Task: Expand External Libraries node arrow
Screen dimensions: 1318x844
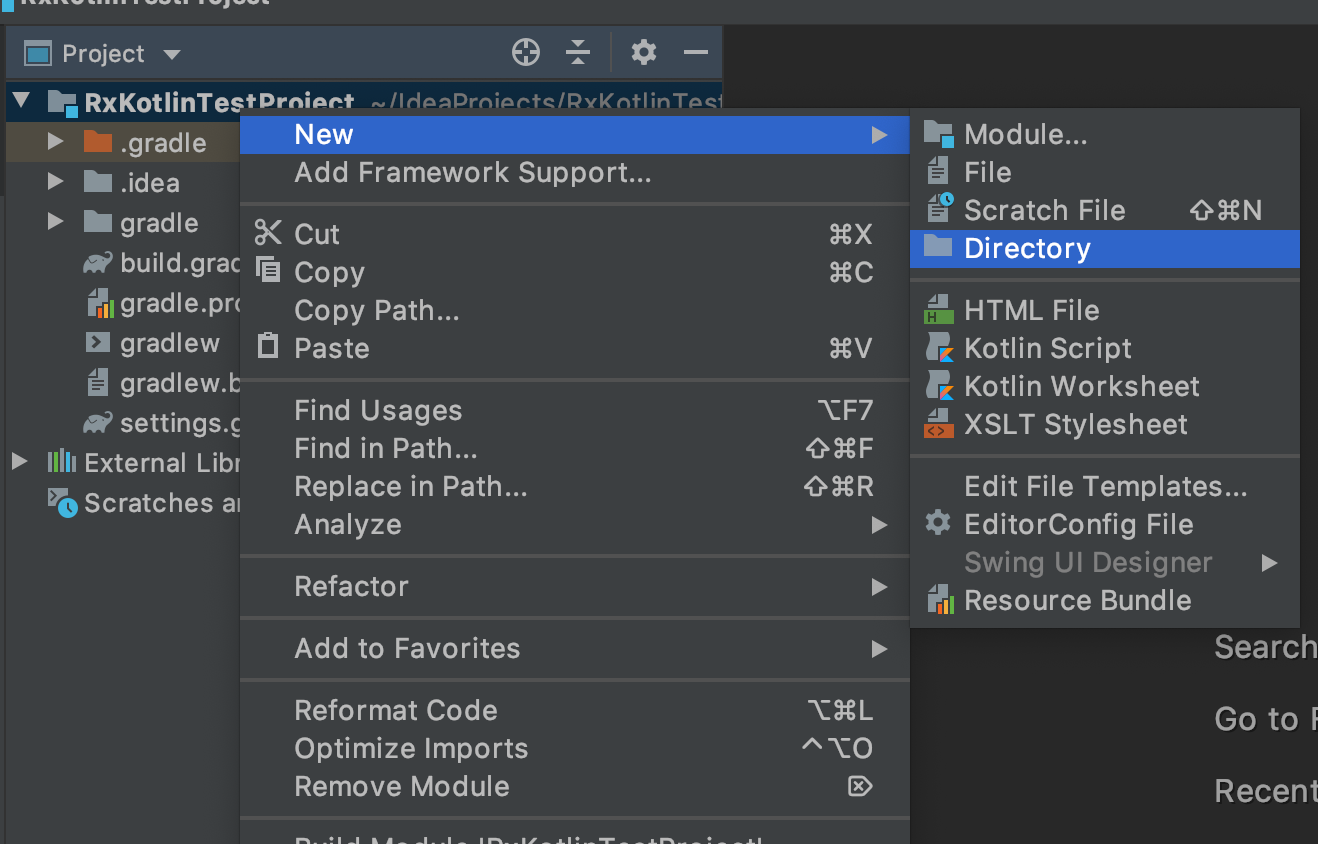Action: click(19, 462)
